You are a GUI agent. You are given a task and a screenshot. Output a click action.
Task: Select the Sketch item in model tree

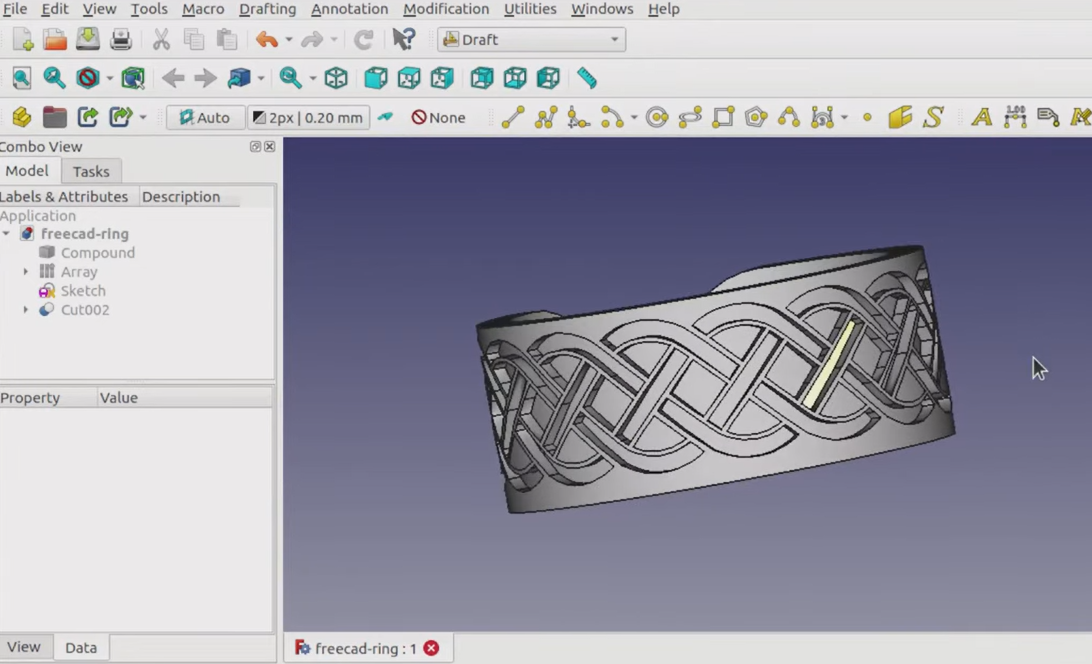(x=82, y=291)
